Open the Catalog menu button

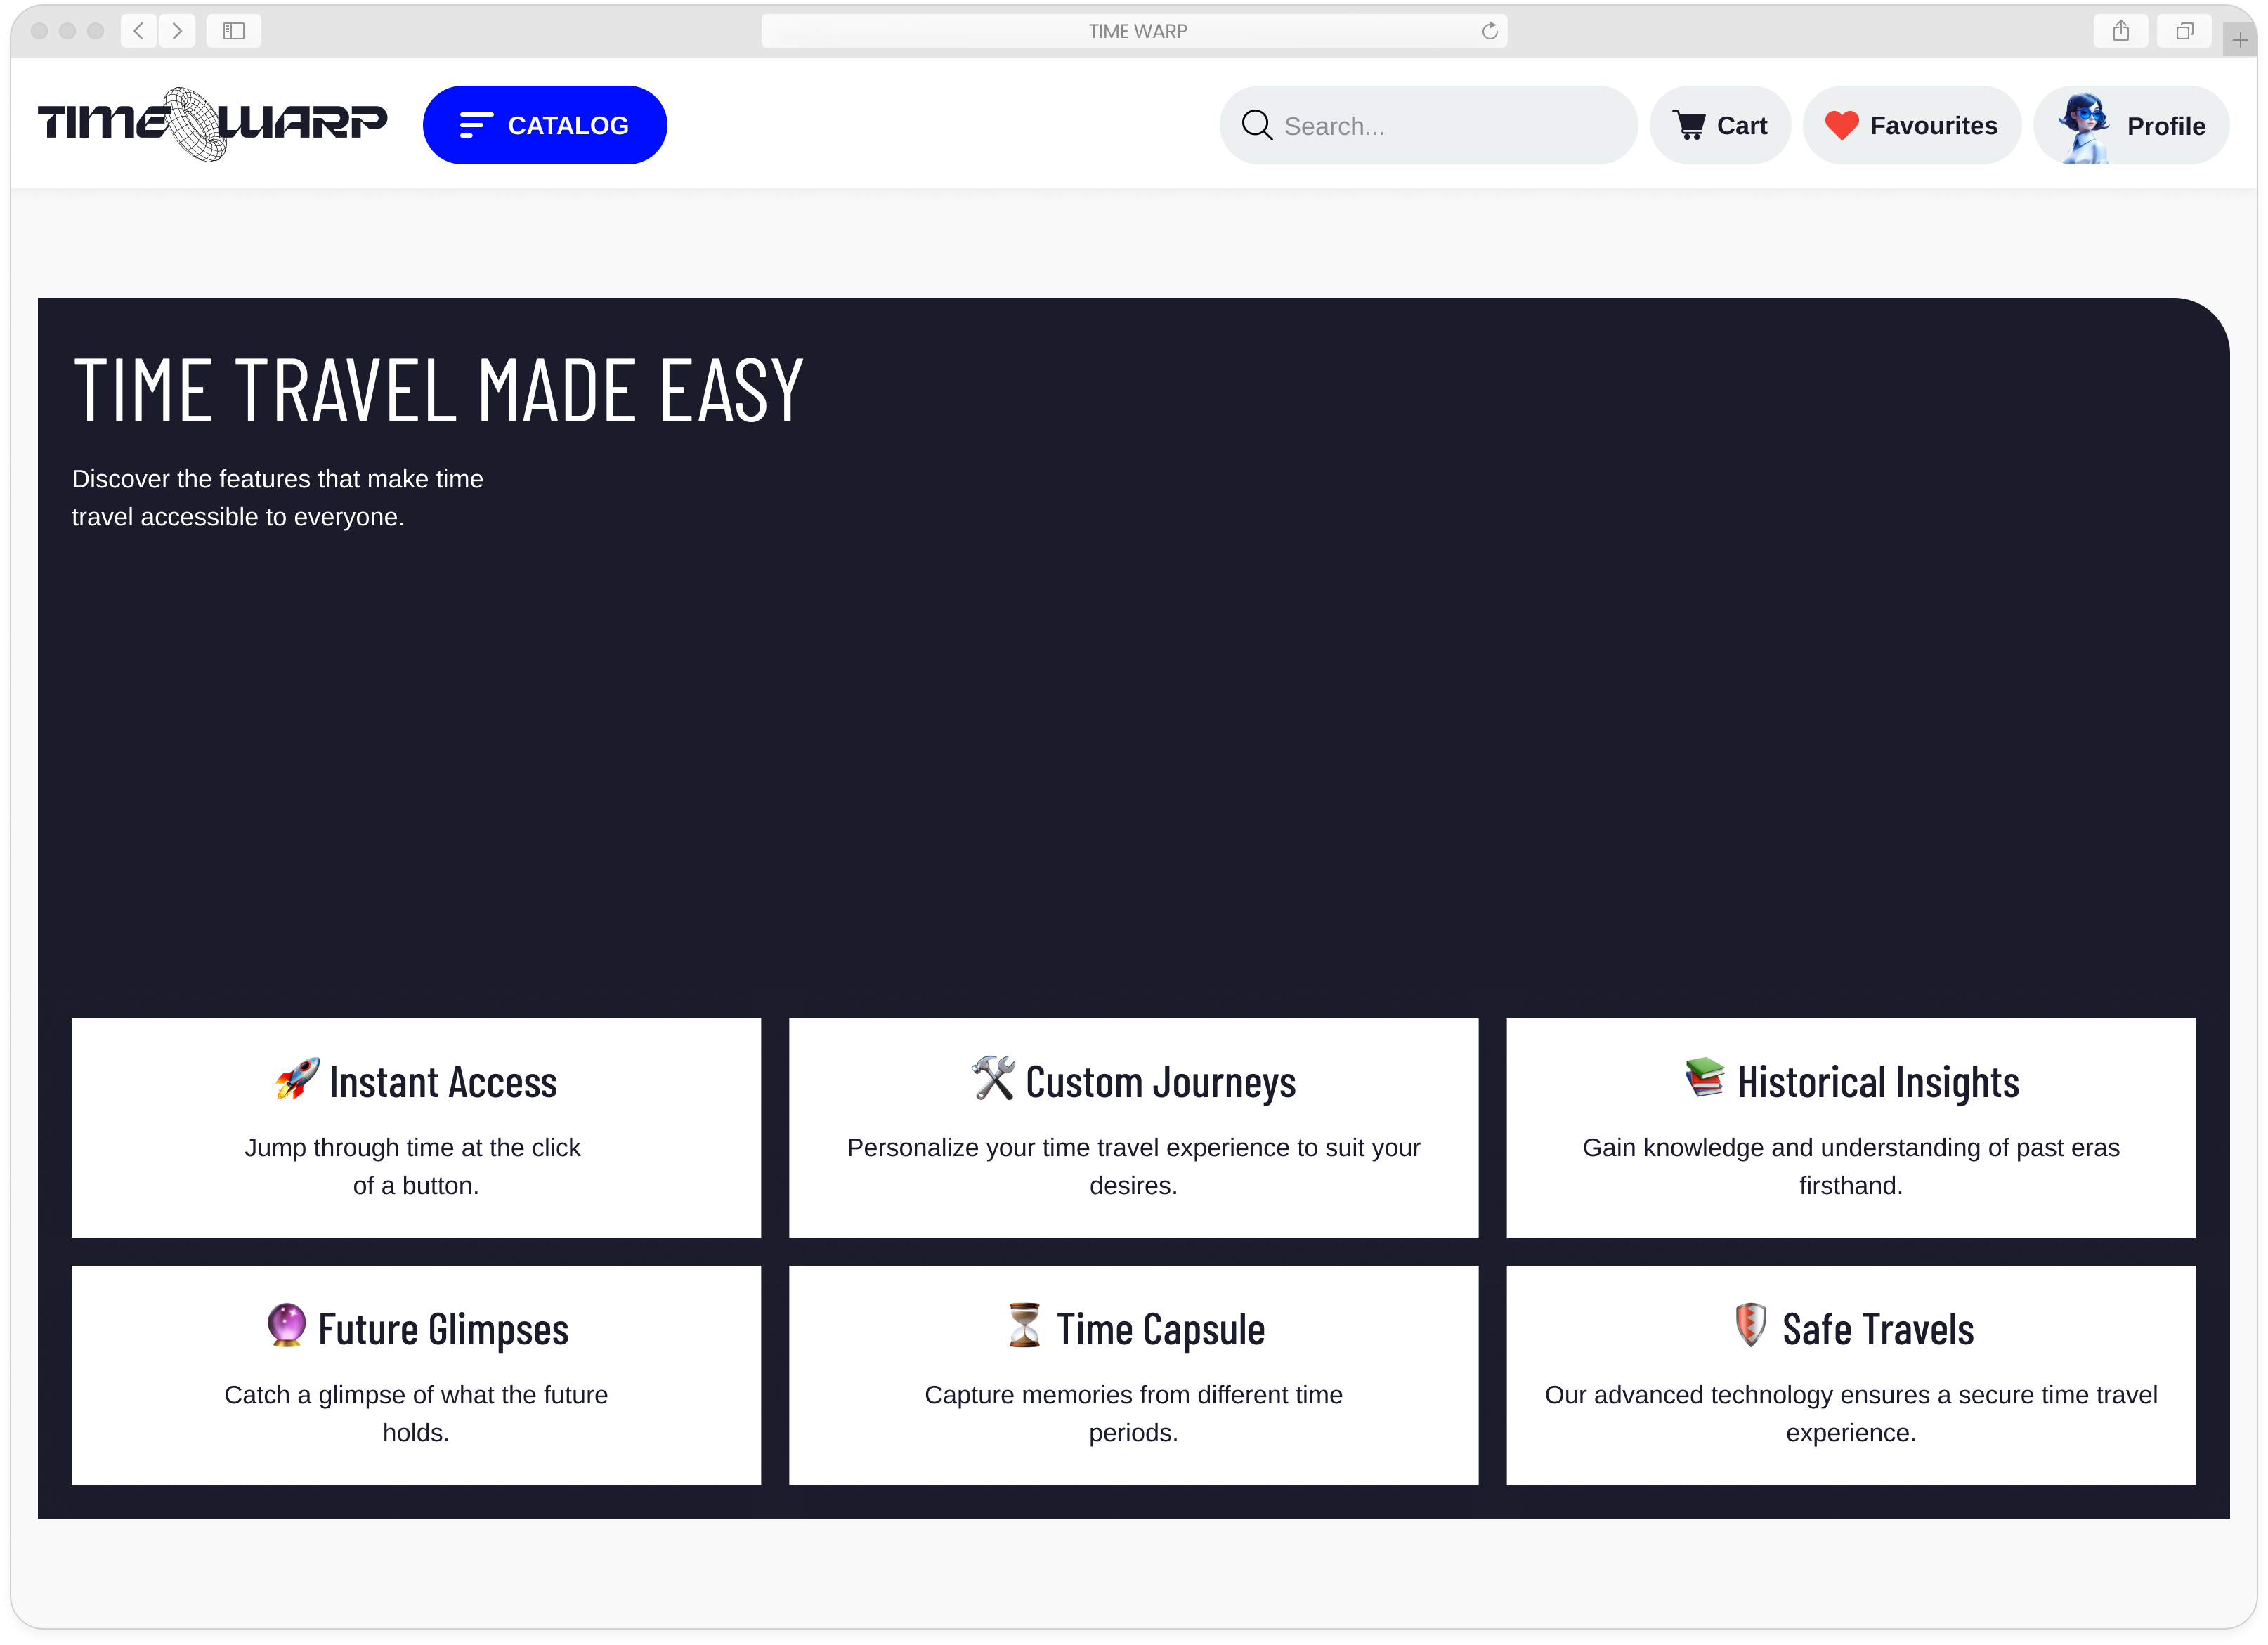point(544,125)
